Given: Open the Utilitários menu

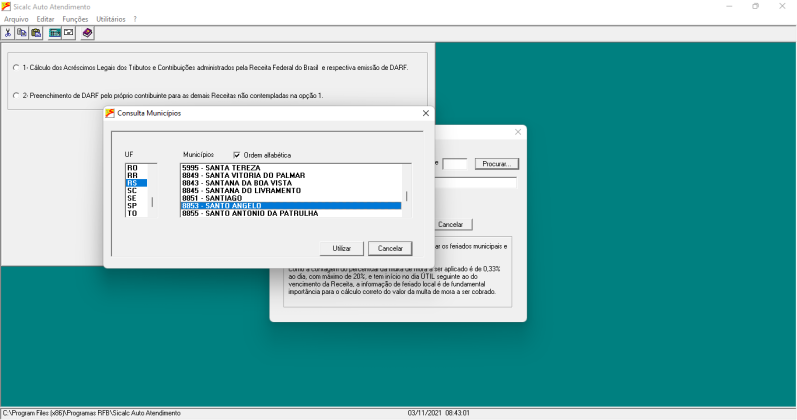Looking at the screenshot, I should [x=110, y=19].
